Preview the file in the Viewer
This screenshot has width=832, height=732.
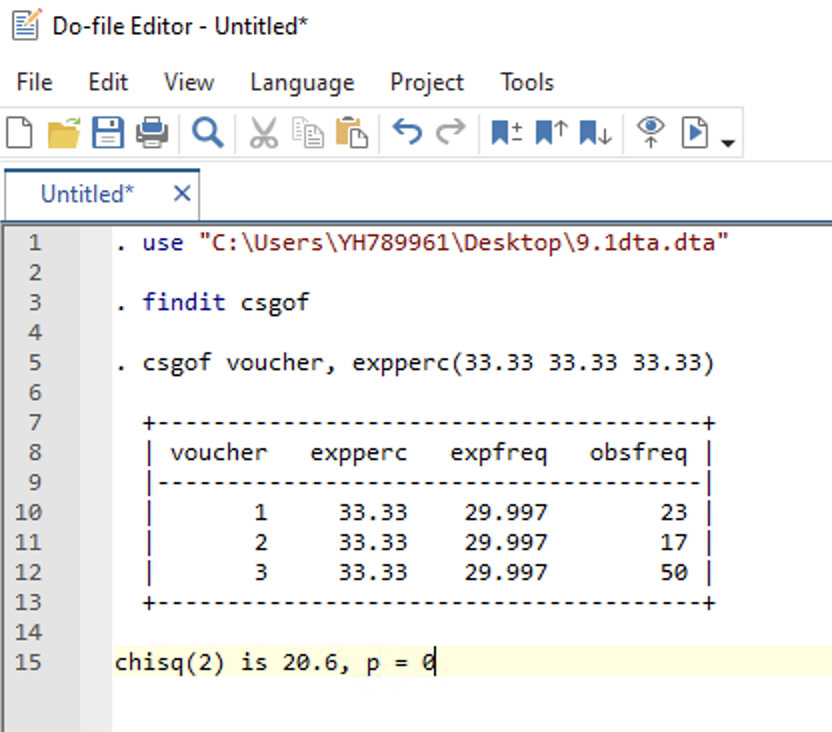click(x=651, y=131)
